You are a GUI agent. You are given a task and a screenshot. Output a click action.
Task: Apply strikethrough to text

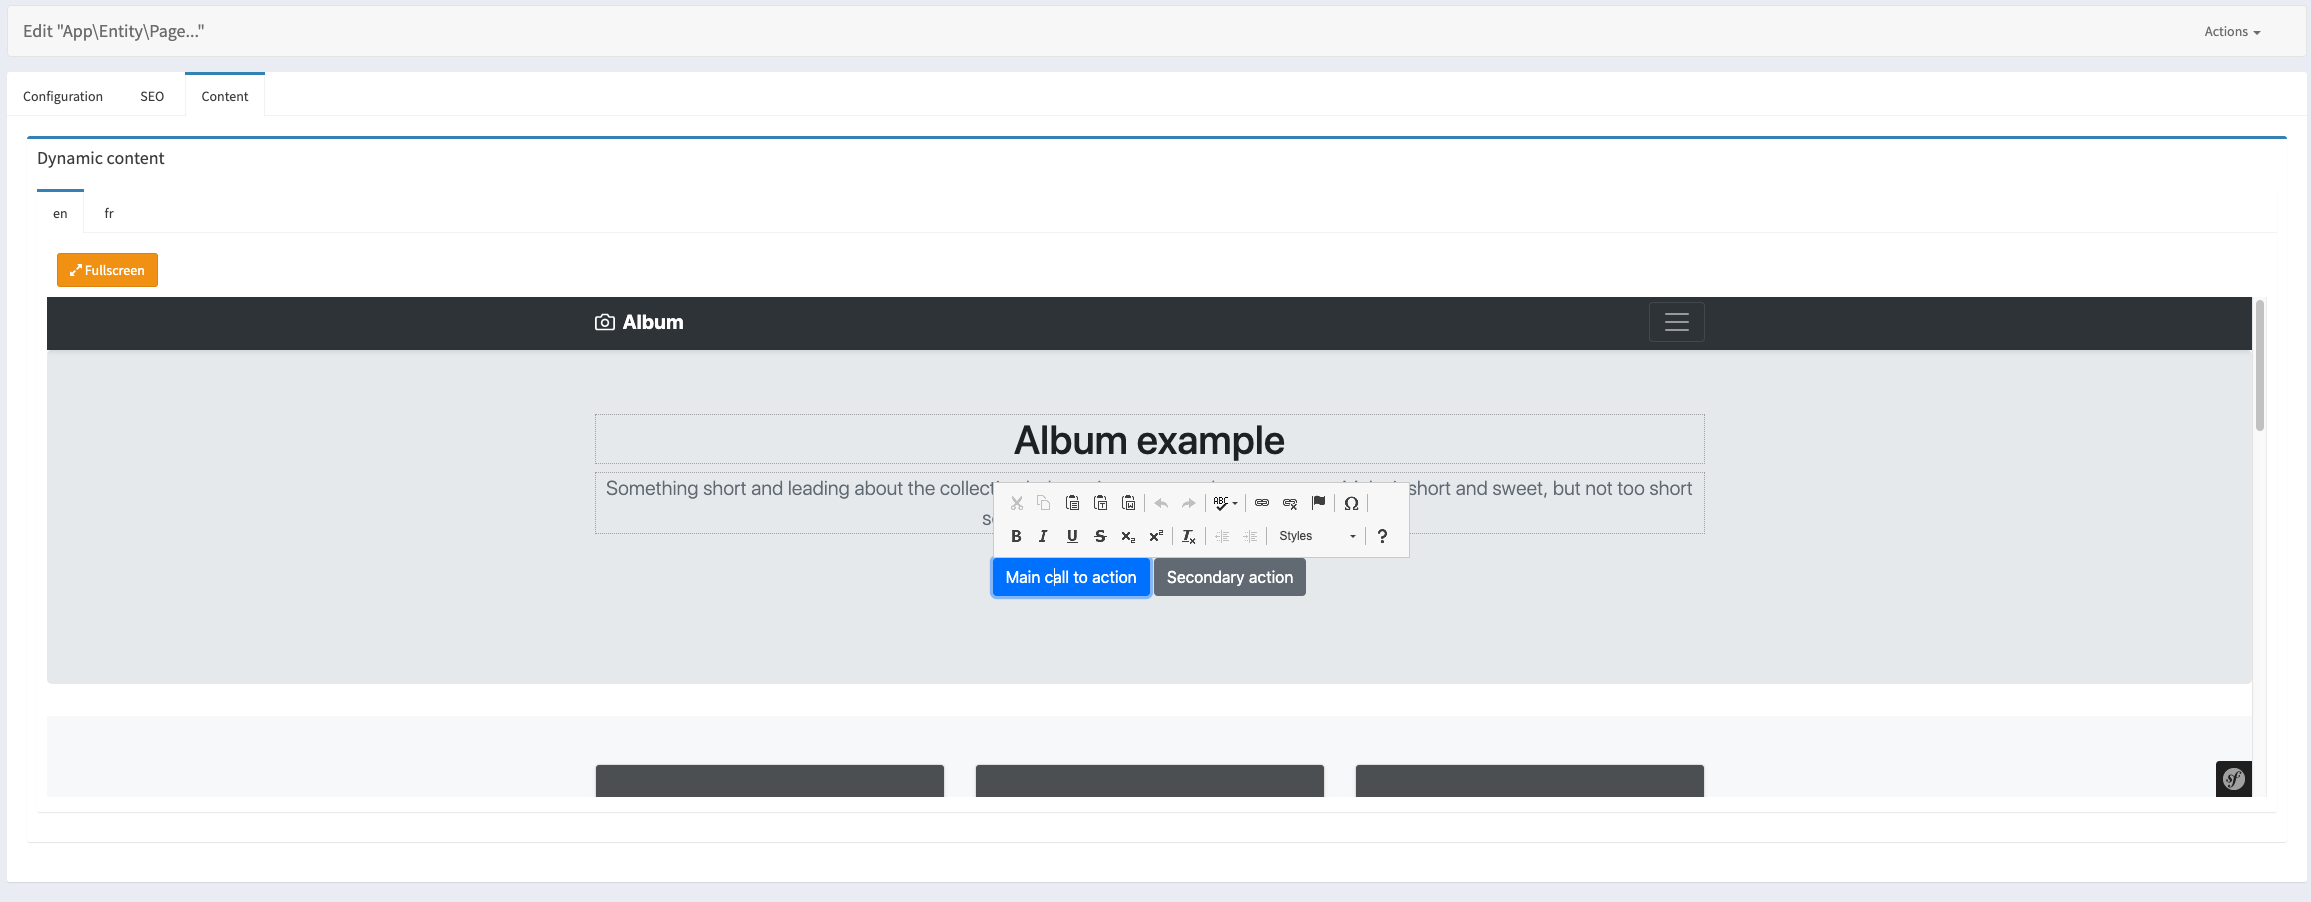[x=1100, y=537]
